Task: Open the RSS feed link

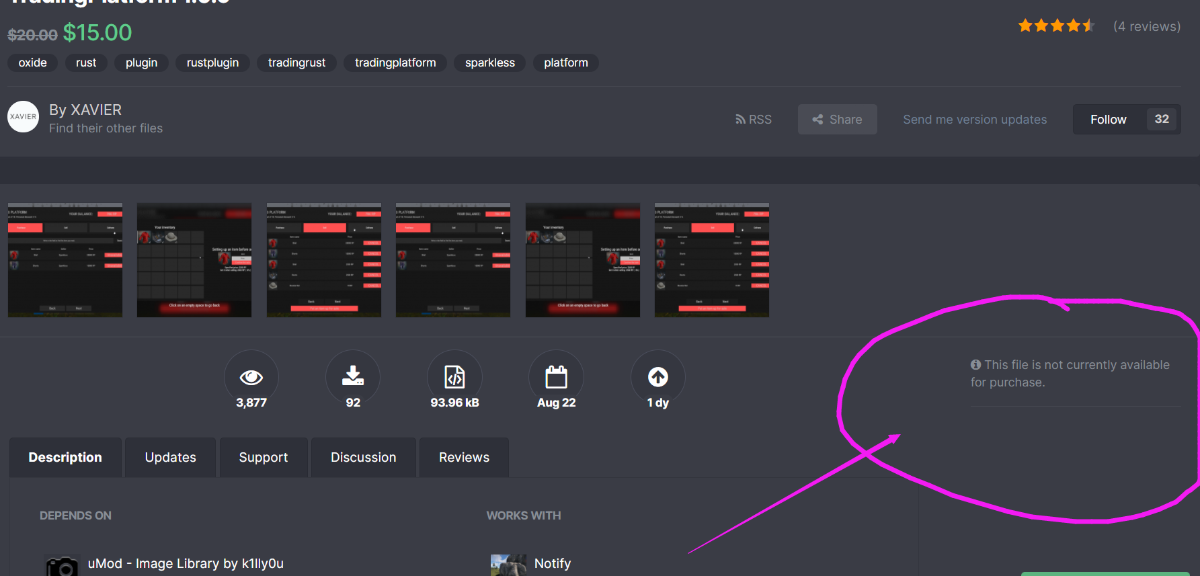Action: pos(753,119)
